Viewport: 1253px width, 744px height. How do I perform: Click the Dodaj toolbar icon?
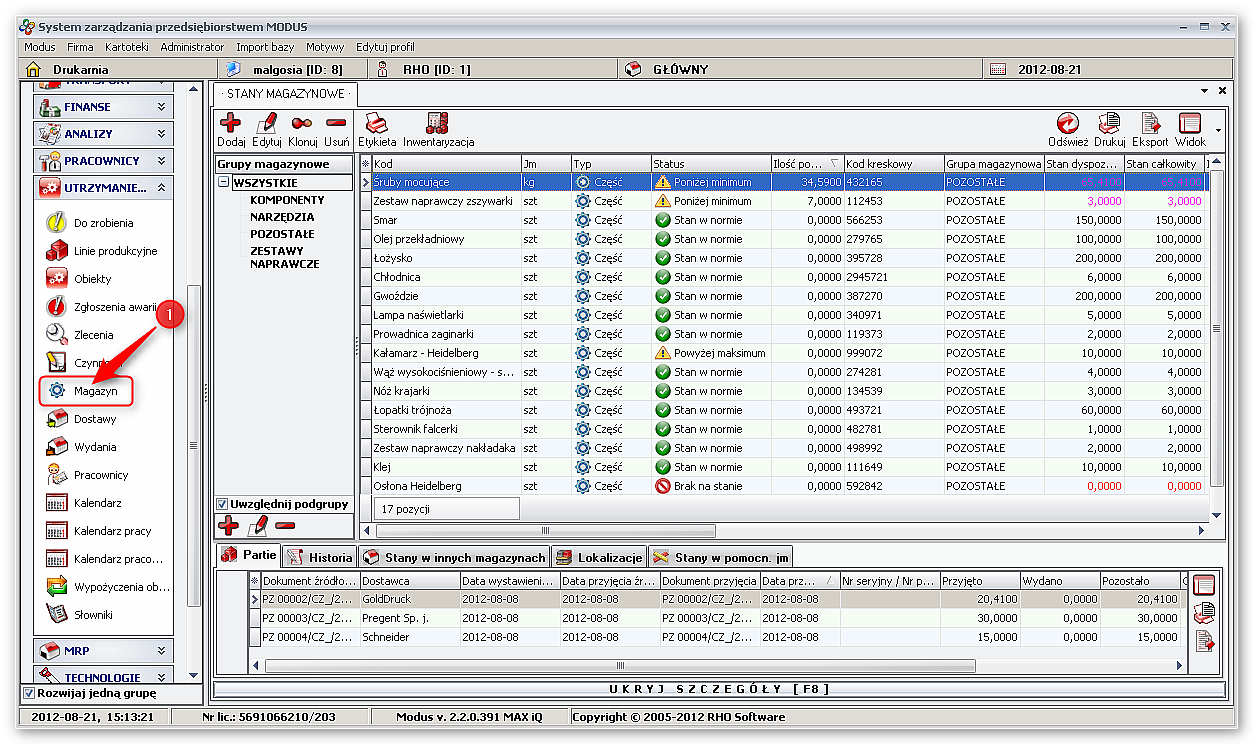(230, 124)
